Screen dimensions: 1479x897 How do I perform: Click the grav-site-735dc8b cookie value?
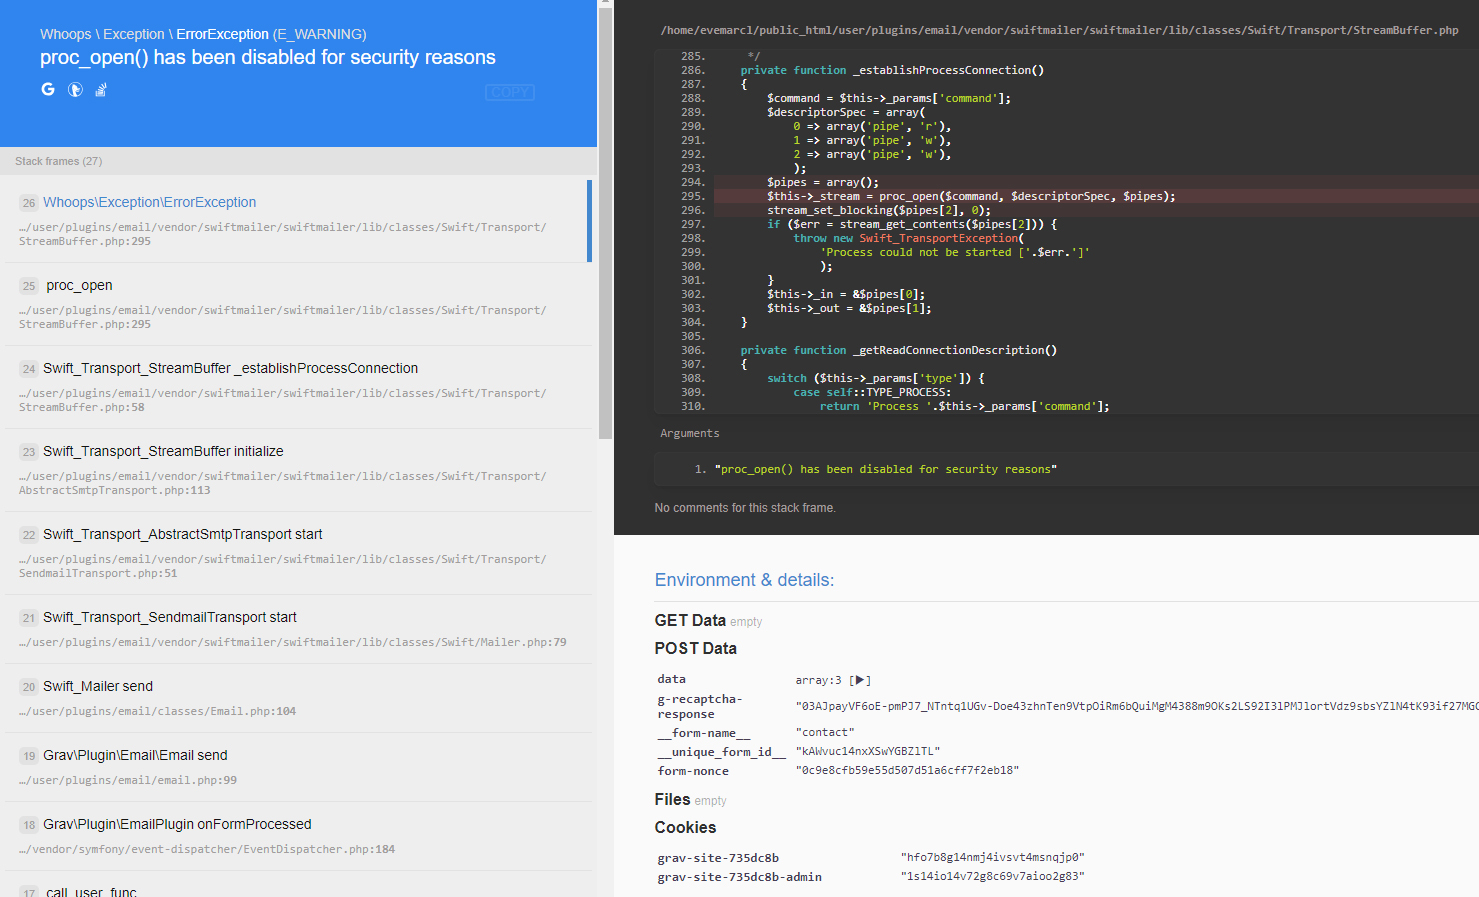[992, 857]
